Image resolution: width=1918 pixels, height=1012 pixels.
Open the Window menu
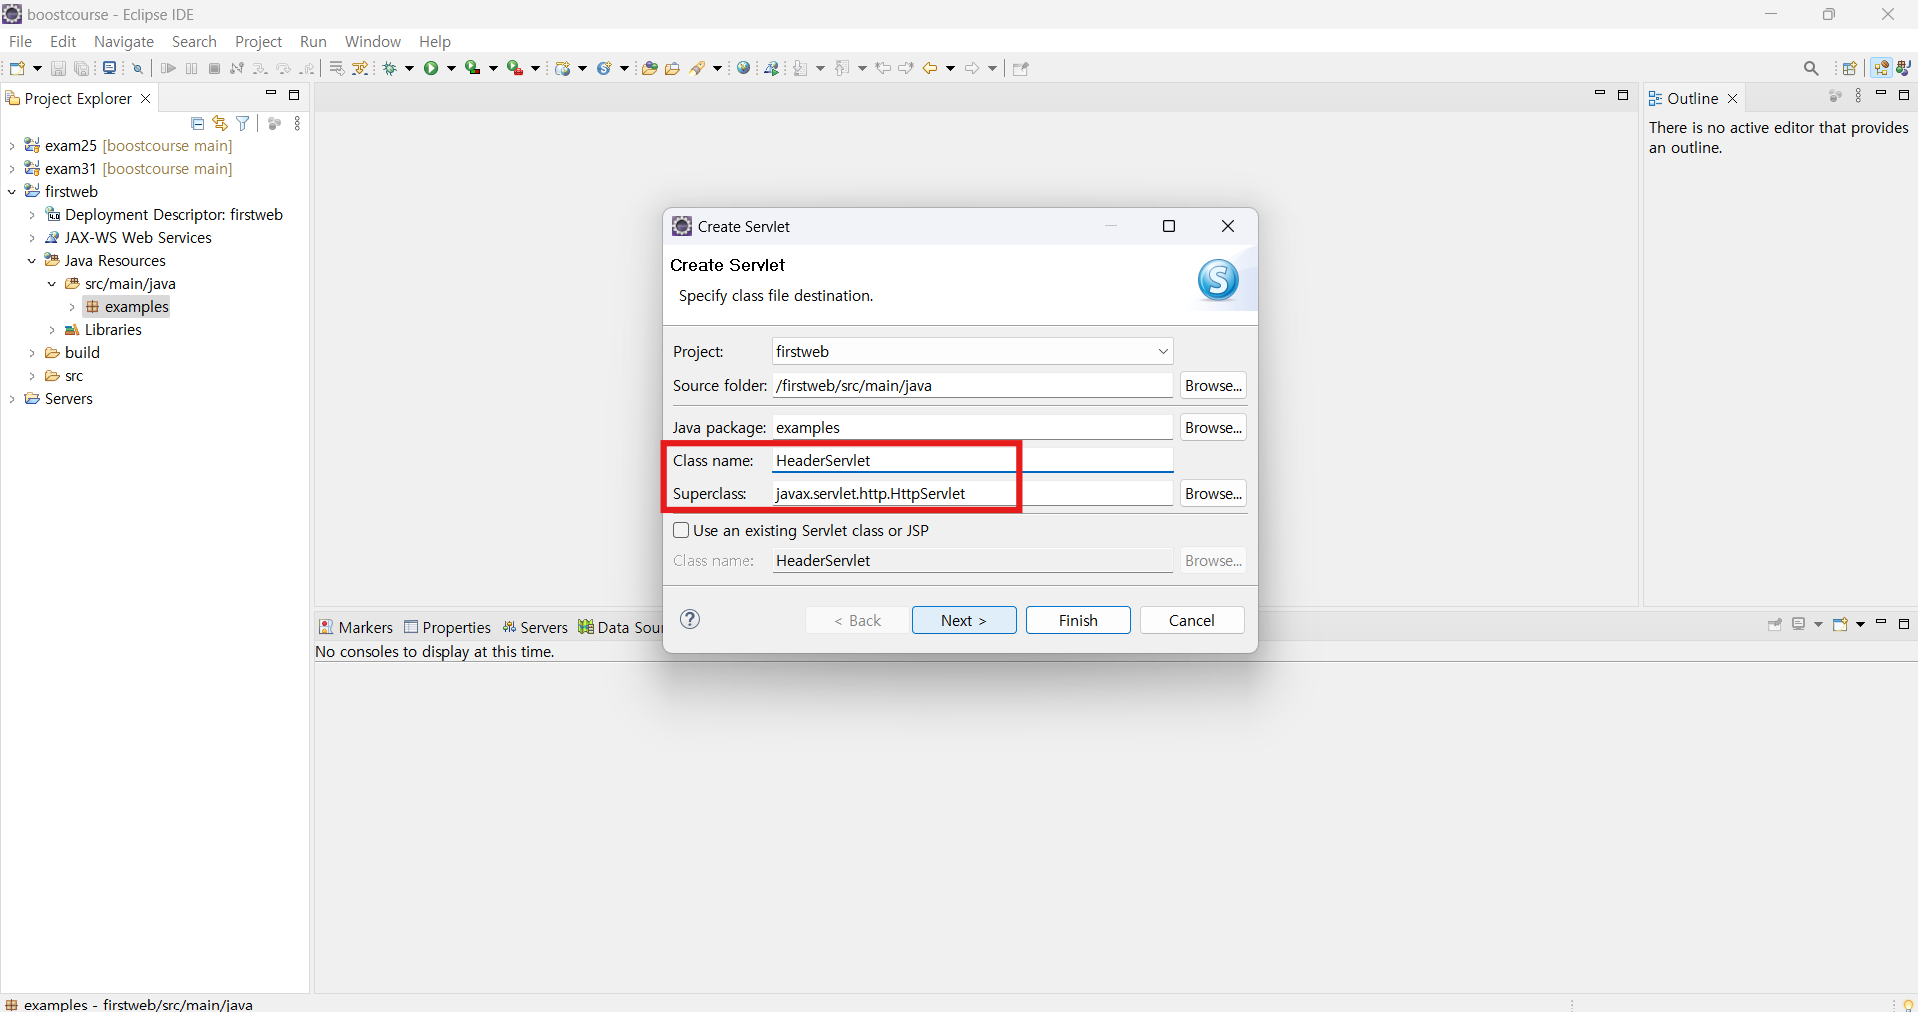[372, 41]
